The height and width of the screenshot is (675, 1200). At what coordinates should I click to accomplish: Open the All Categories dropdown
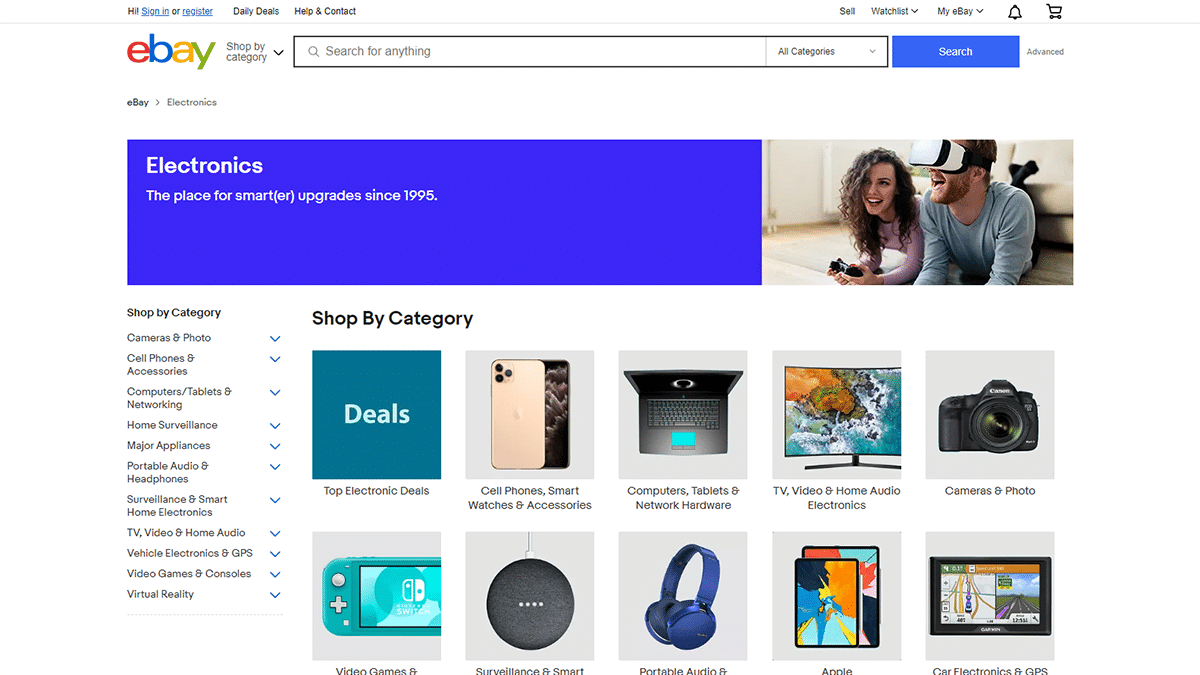(827, 52)
